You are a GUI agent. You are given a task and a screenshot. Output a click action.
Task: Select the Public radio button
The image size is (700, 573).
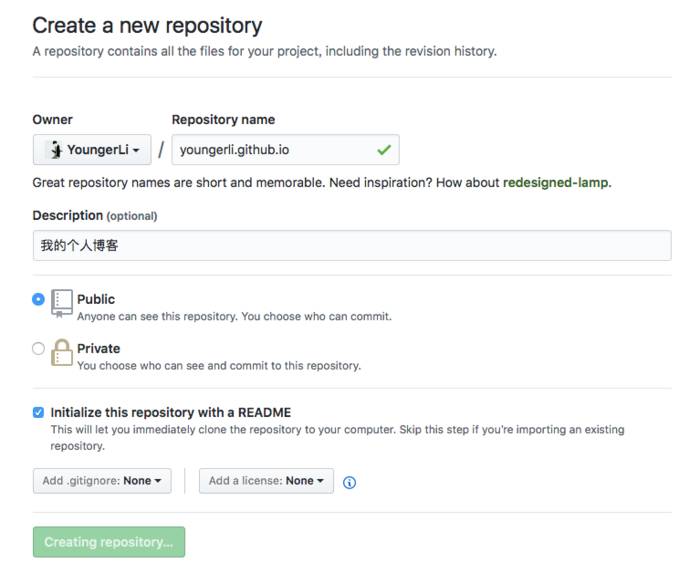click(x=39, y=299)
